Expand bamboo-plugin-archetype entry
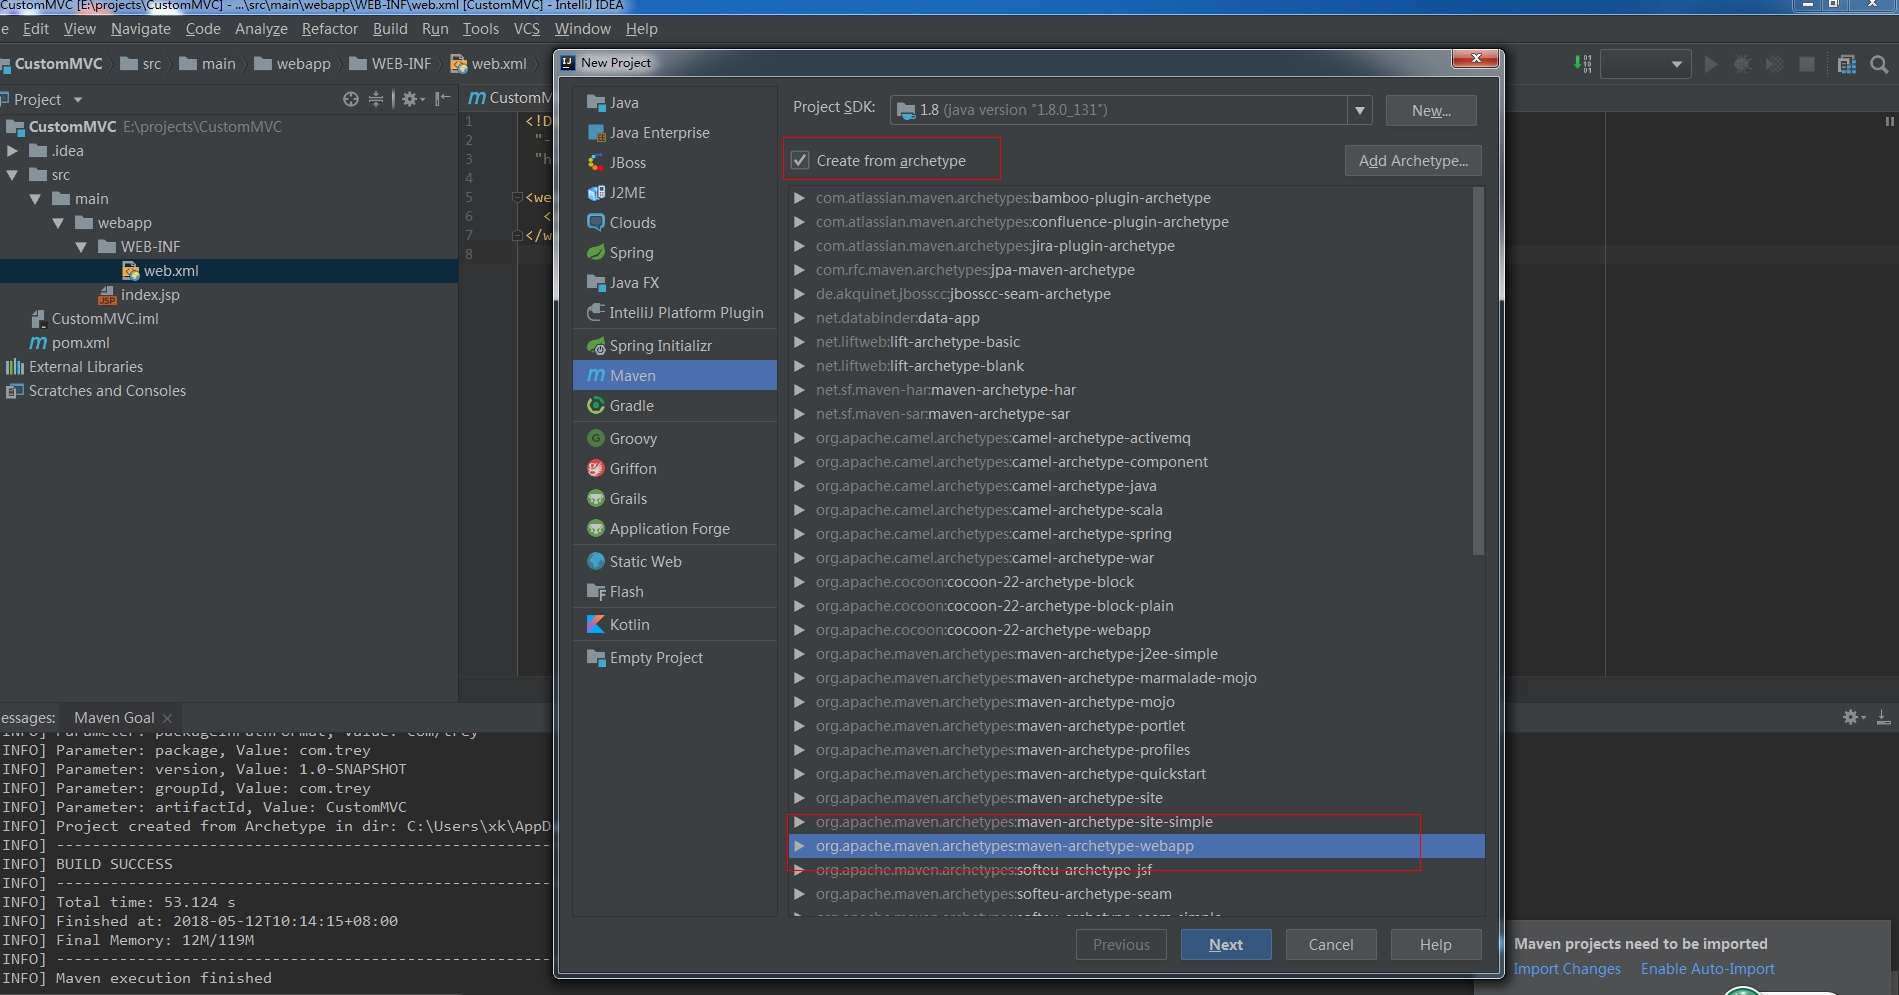 [799, 198]
